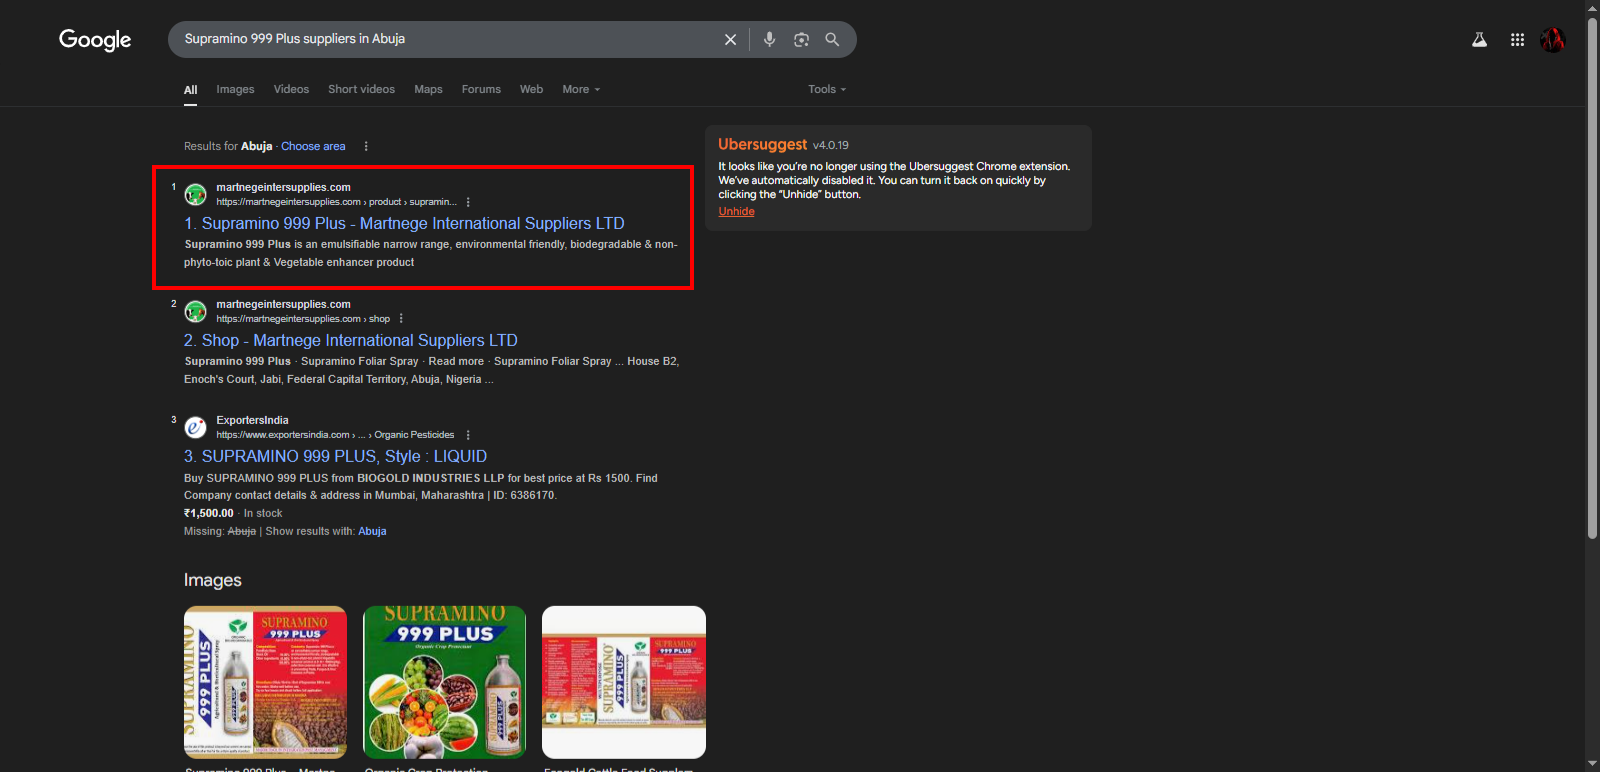This screenshot has height=772, width=1600.
Task: Submit search using magnifier icon
Action: pos(832,40)
